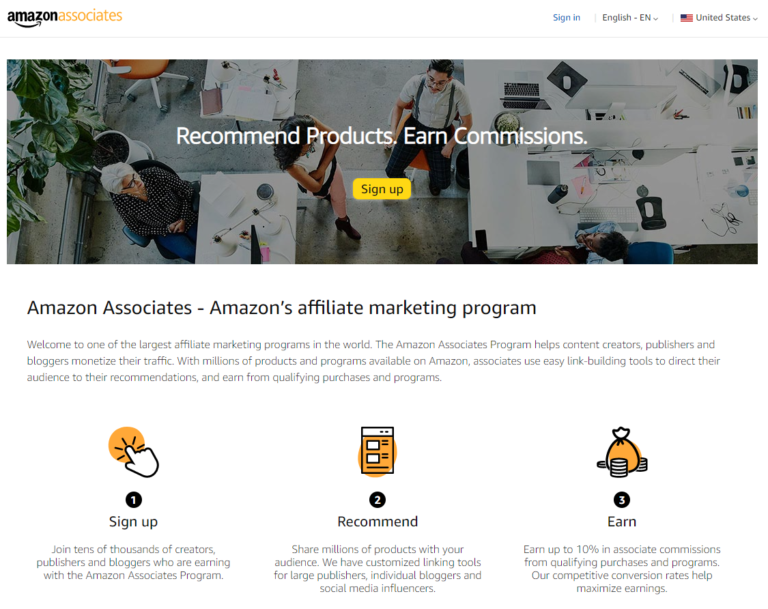Click the pointing hand Sign up icon
Image resolution: width=768 pixels, height=609 pixels.
(x=133, y=452)
